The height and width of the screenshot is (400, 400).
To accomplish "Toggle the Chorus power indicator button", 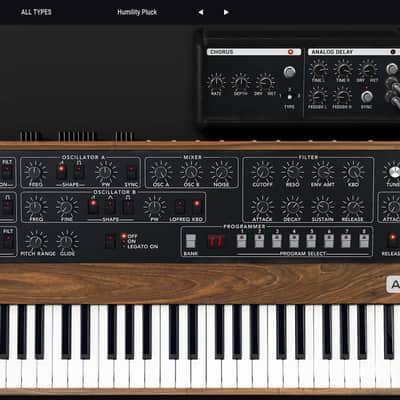I will click(290, 52).
